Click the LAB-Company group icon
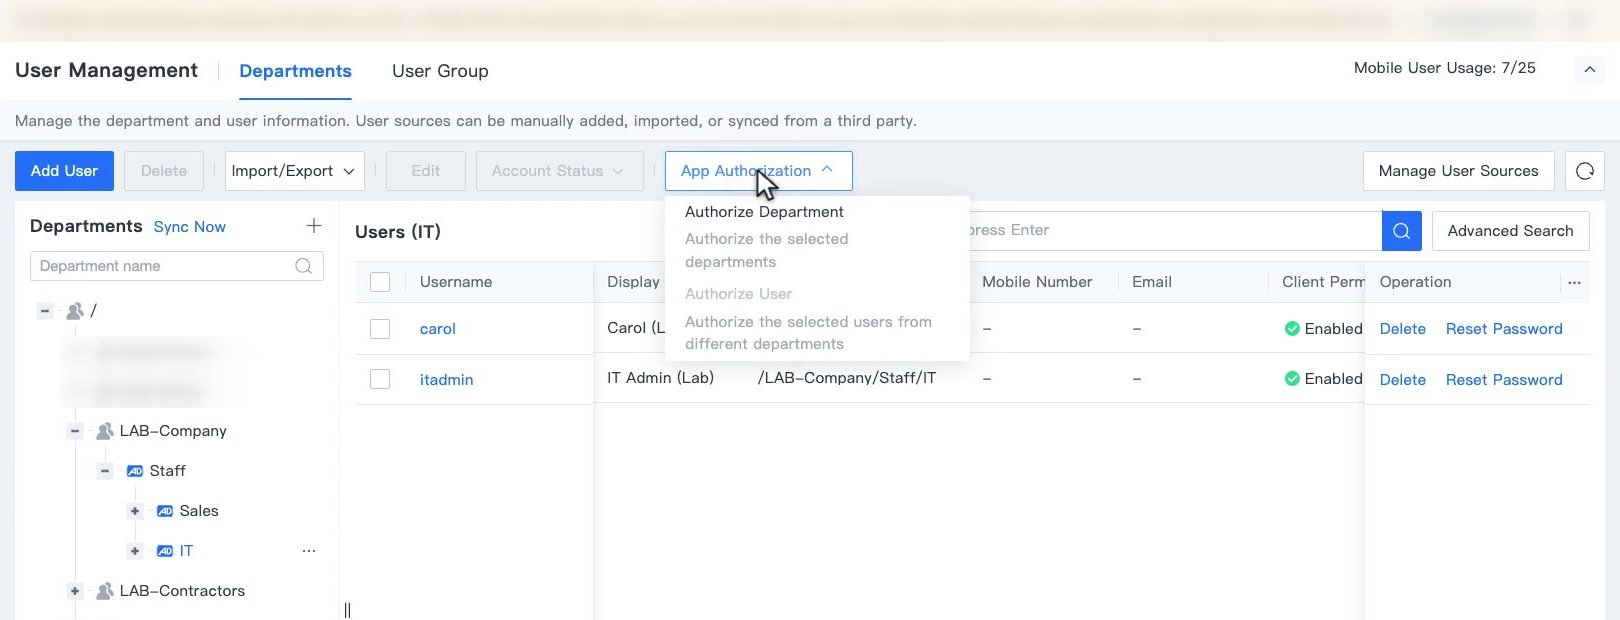Screen dimensions: 1620x620 click(105, 431)
